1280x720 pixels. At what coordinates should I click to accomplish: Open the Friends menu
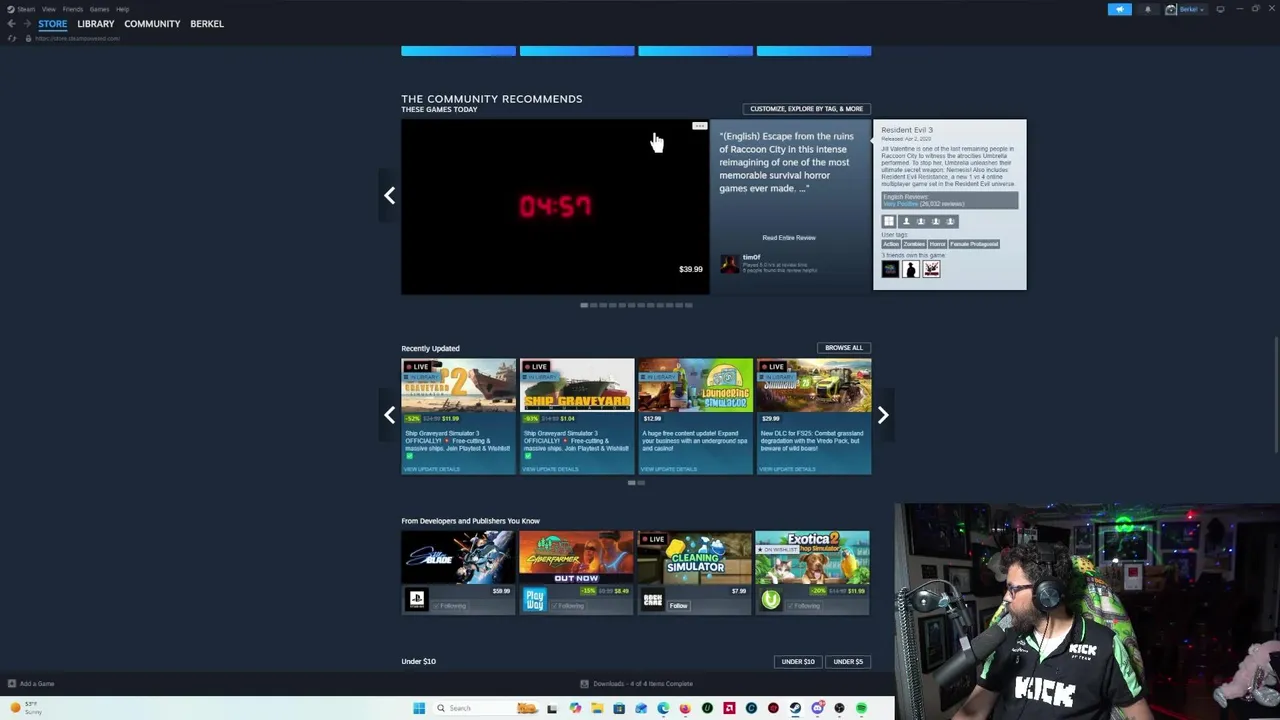[73, 9]
